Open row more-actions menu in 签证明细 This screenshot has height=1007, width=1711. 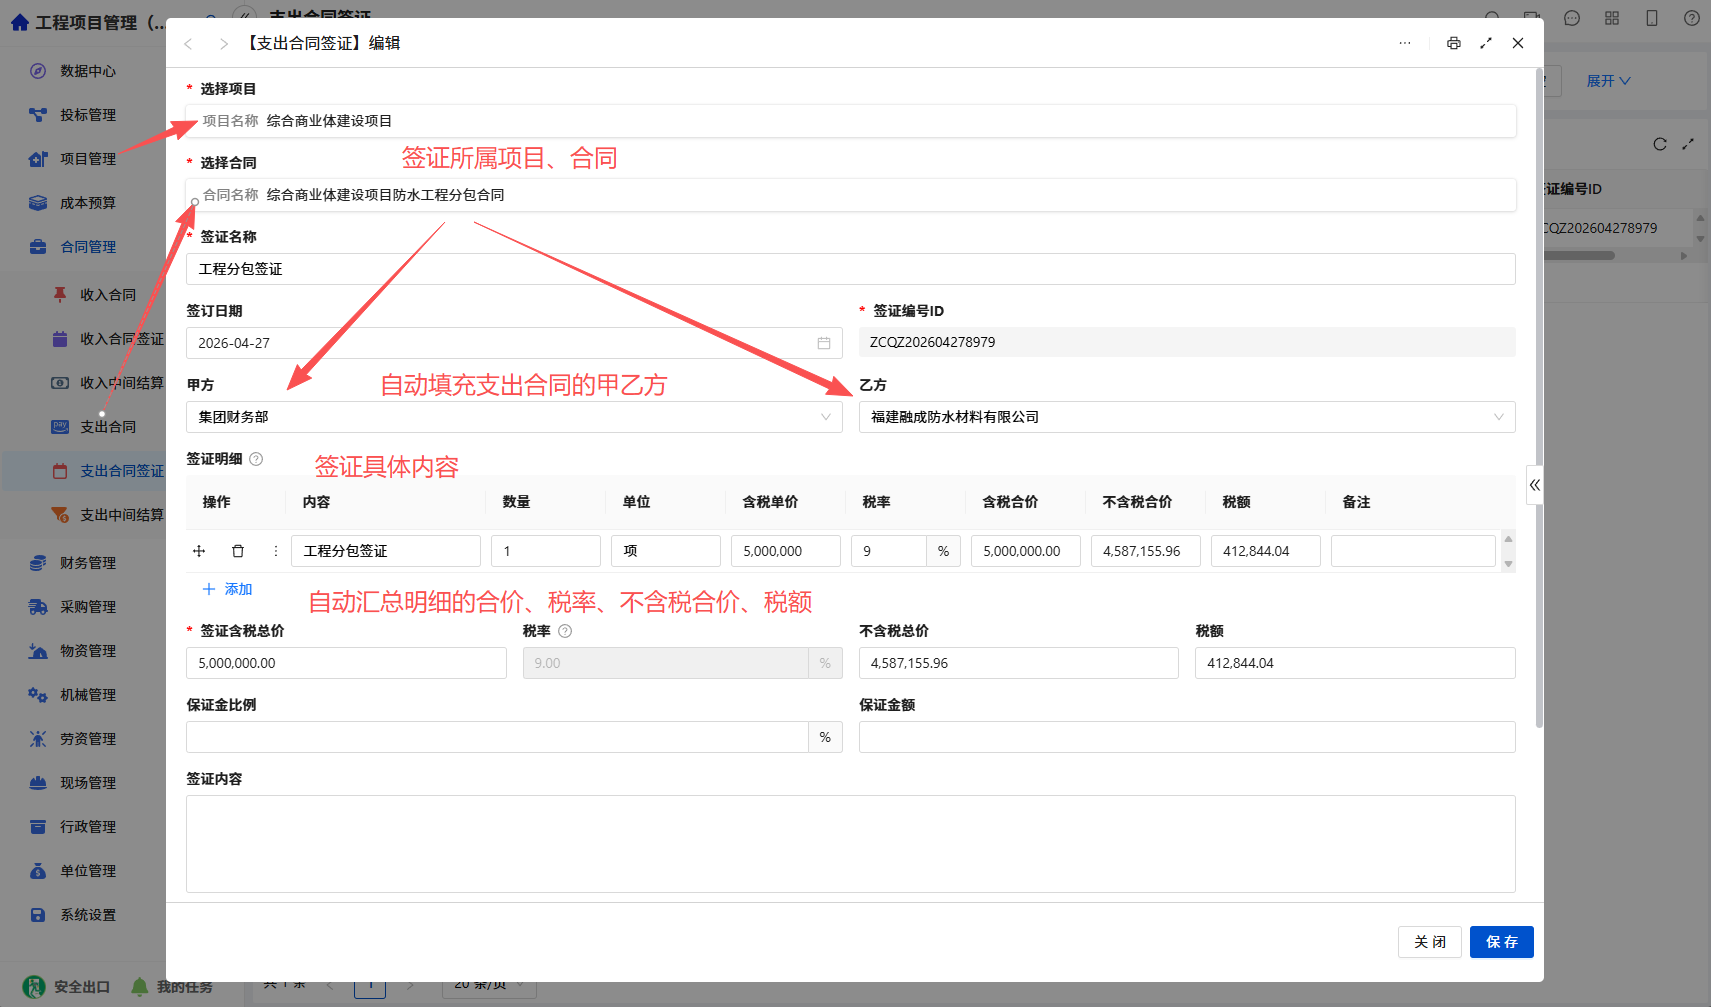pos(276,551)
